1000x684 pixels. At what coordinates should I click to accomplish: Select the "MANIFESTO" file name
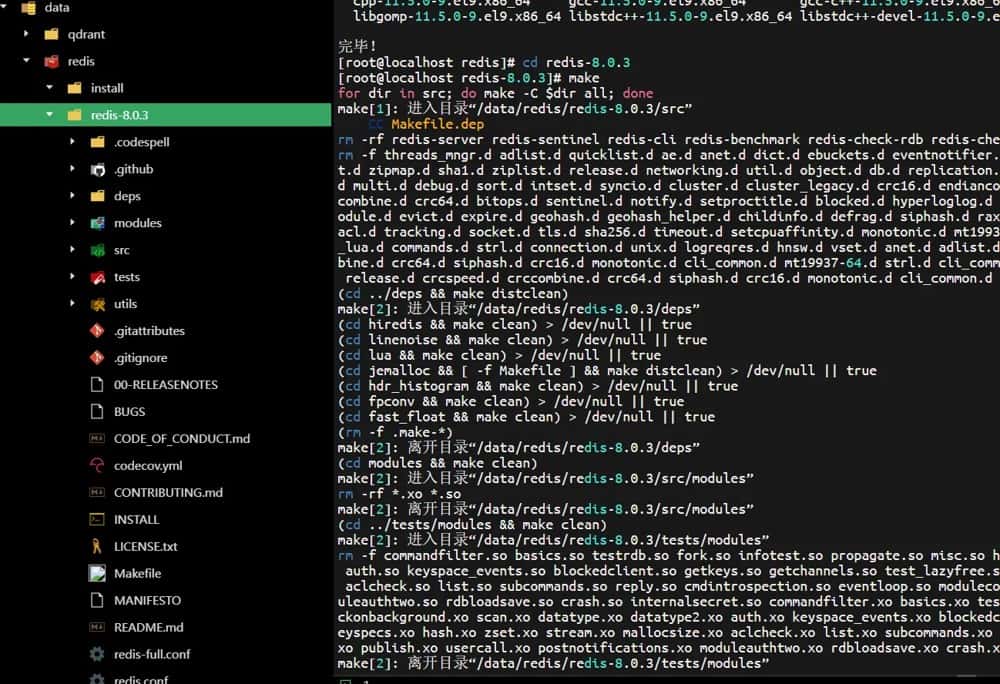(147, 600)
